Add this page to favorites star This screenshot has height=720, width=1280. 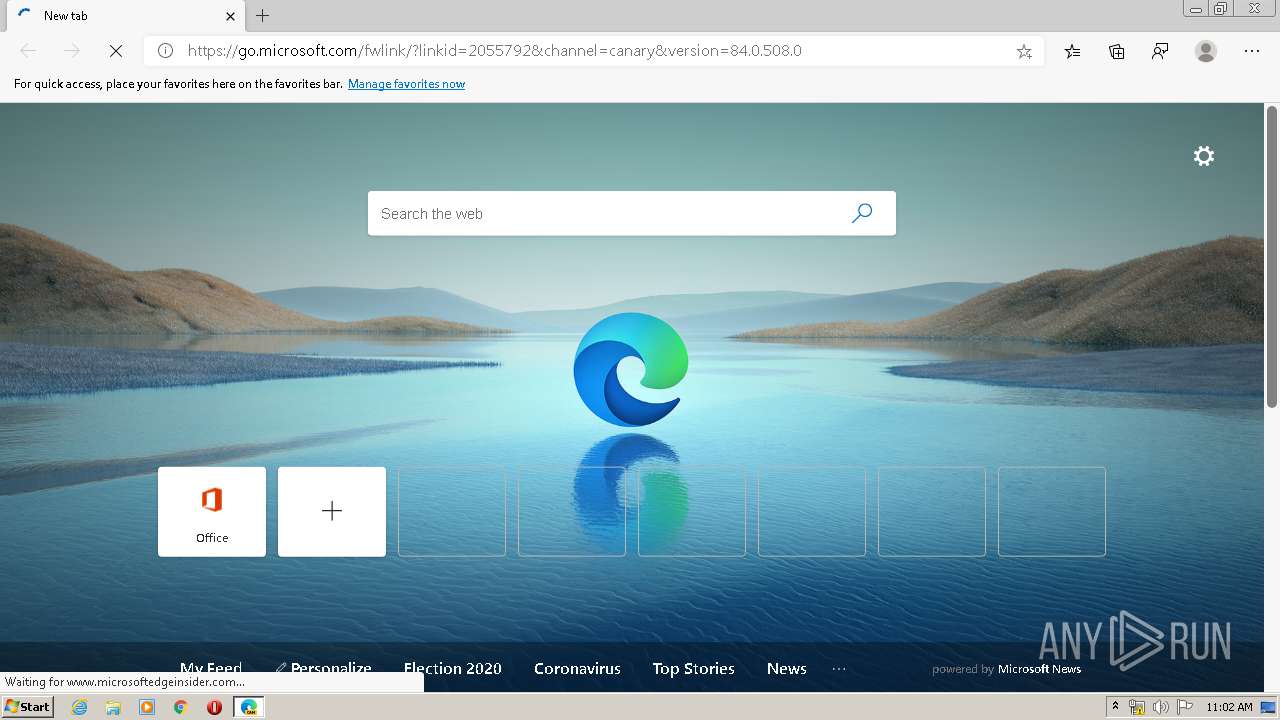tap(1024, 51)
